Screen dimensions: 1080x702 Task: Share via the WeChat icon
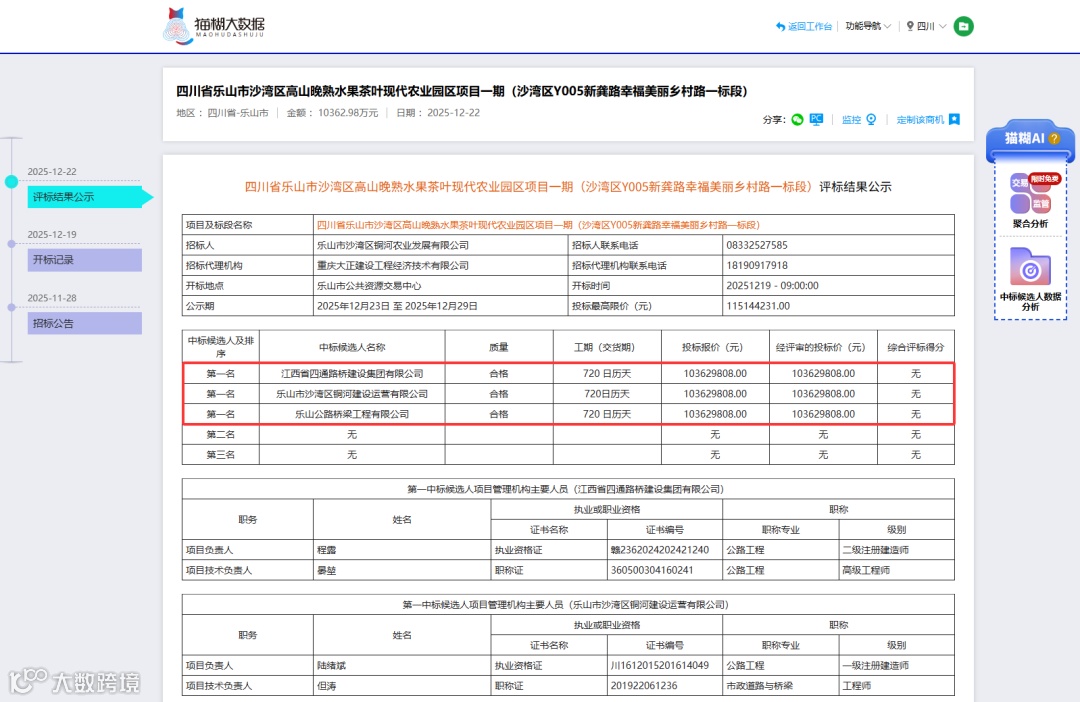coord(798,120)
